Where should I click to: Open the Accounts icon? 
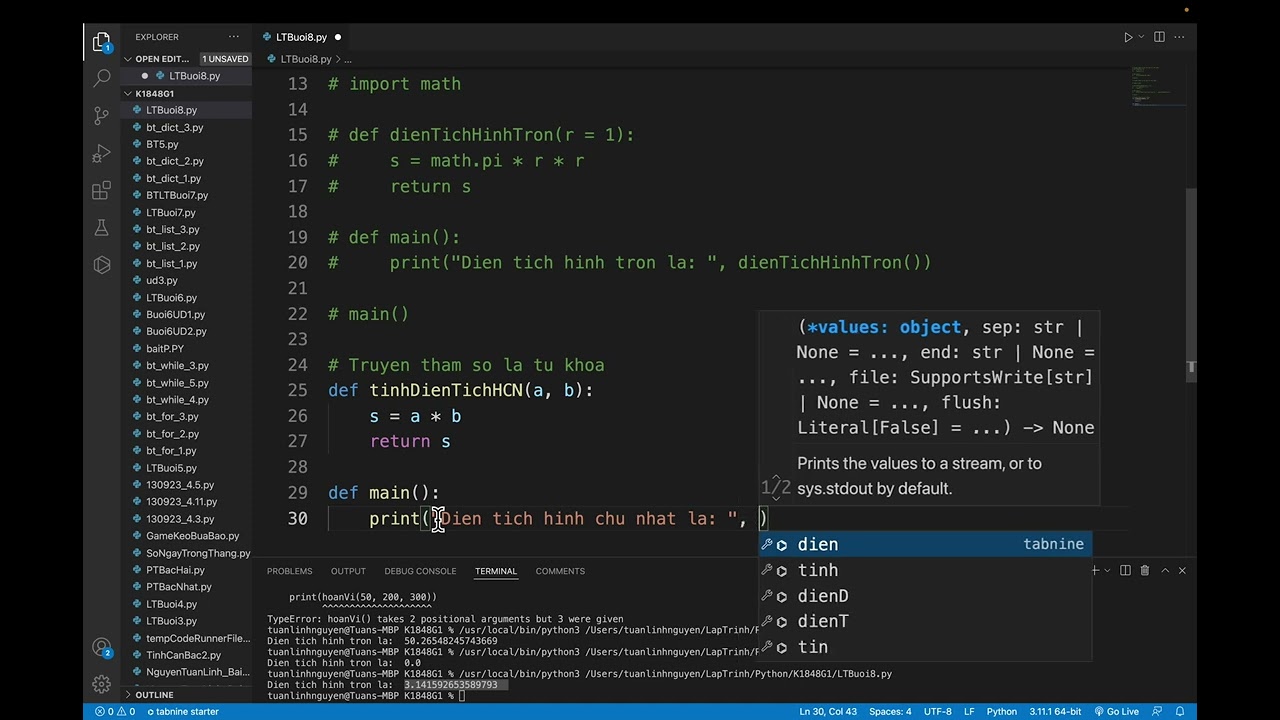(x=101, y=647)
